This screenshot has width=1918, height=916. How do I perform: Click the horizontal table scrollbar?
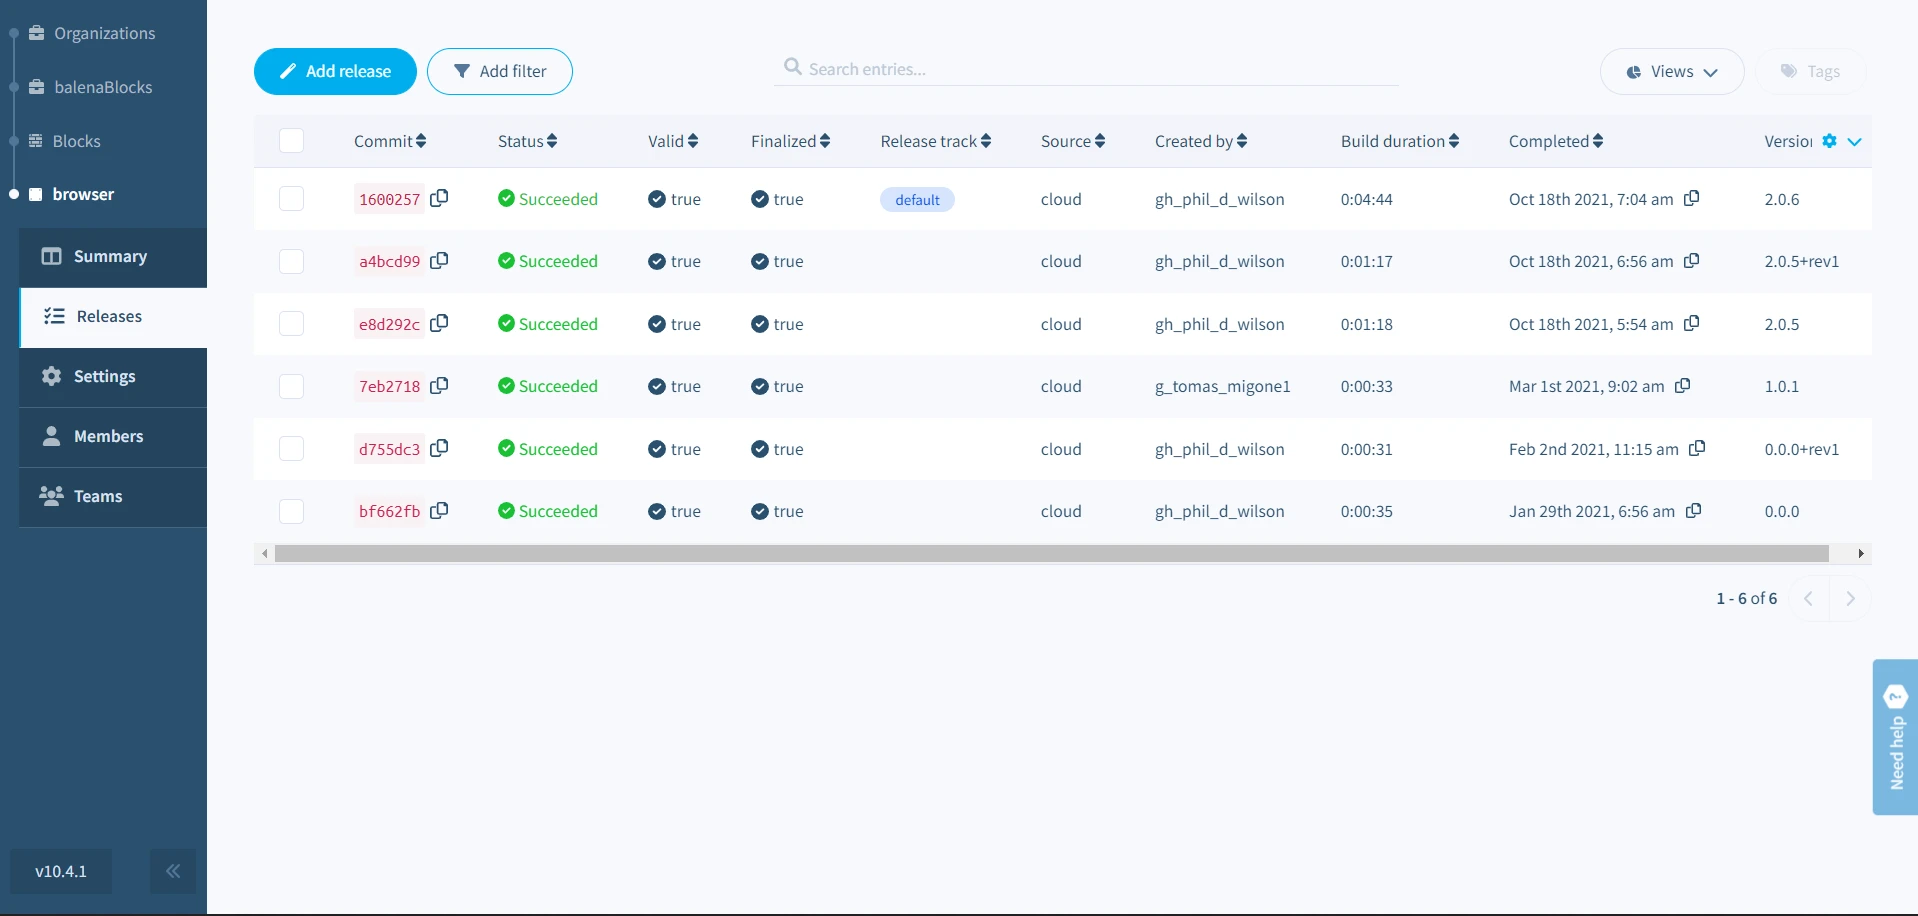1050,554
